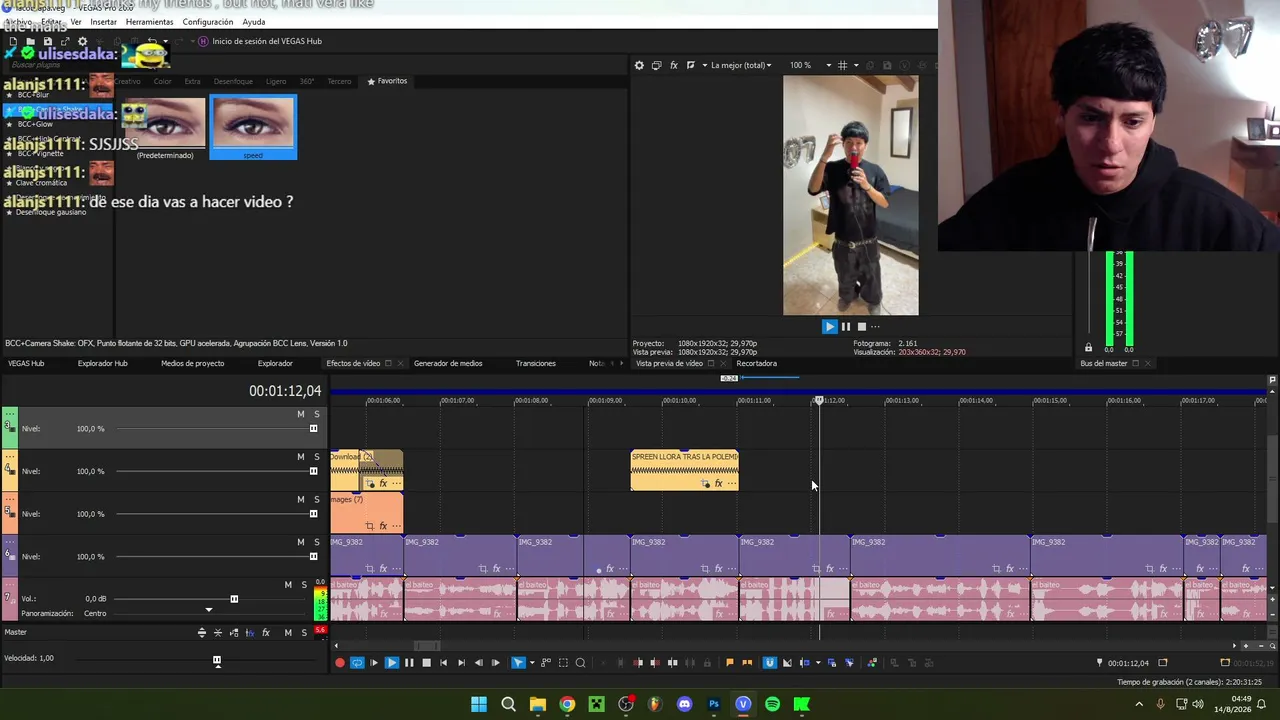Image resolution: width=1280 pixels, height=720 pixels.
Task: Mute video track 3
Action: coord(300,414)
